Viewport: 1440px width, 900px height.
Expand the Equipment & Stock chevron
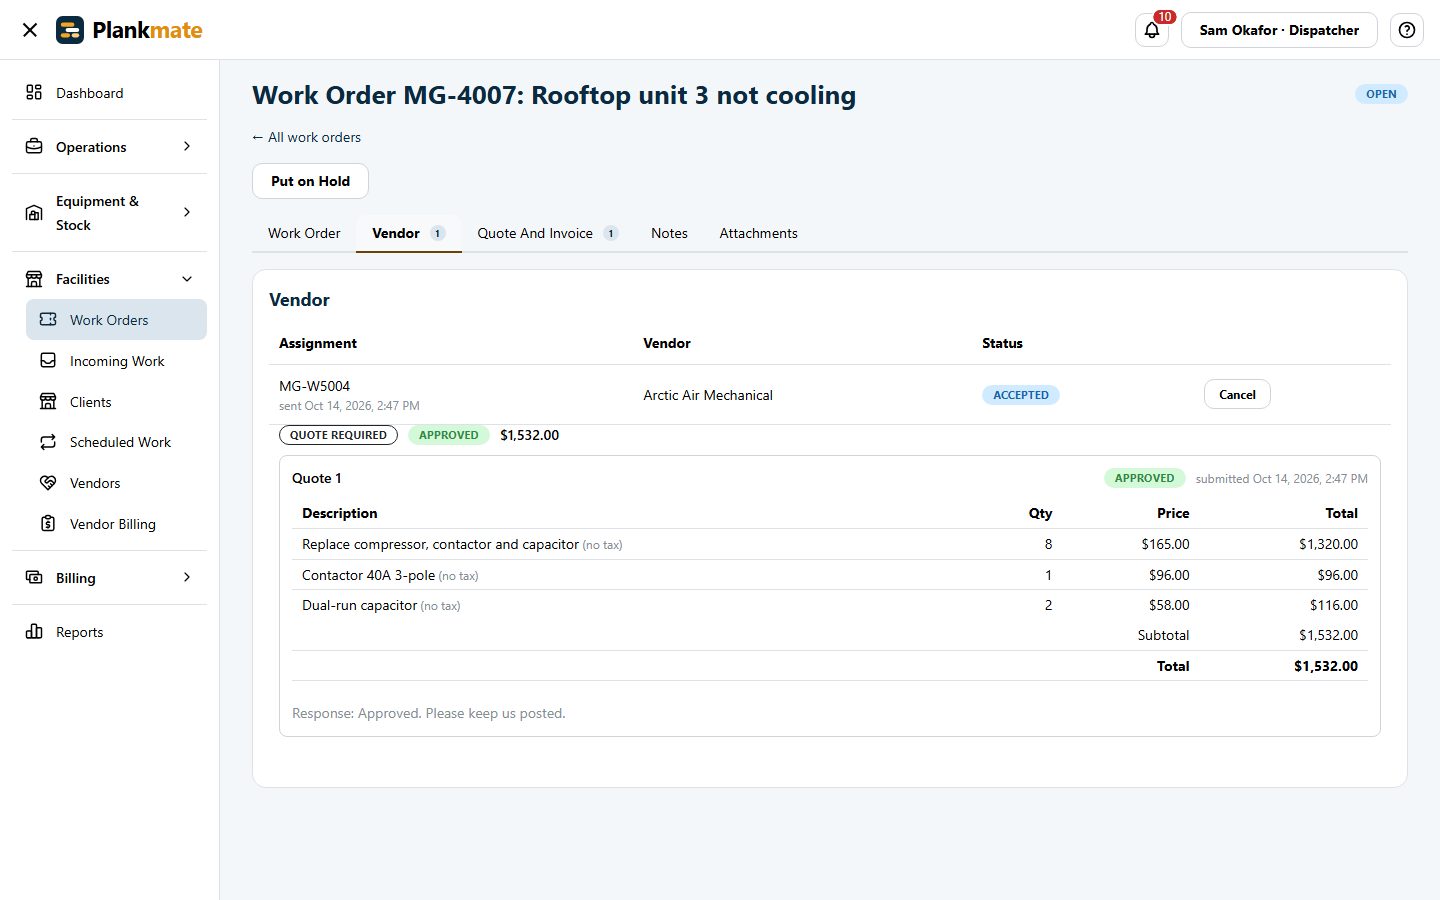(x=187, y=212)
